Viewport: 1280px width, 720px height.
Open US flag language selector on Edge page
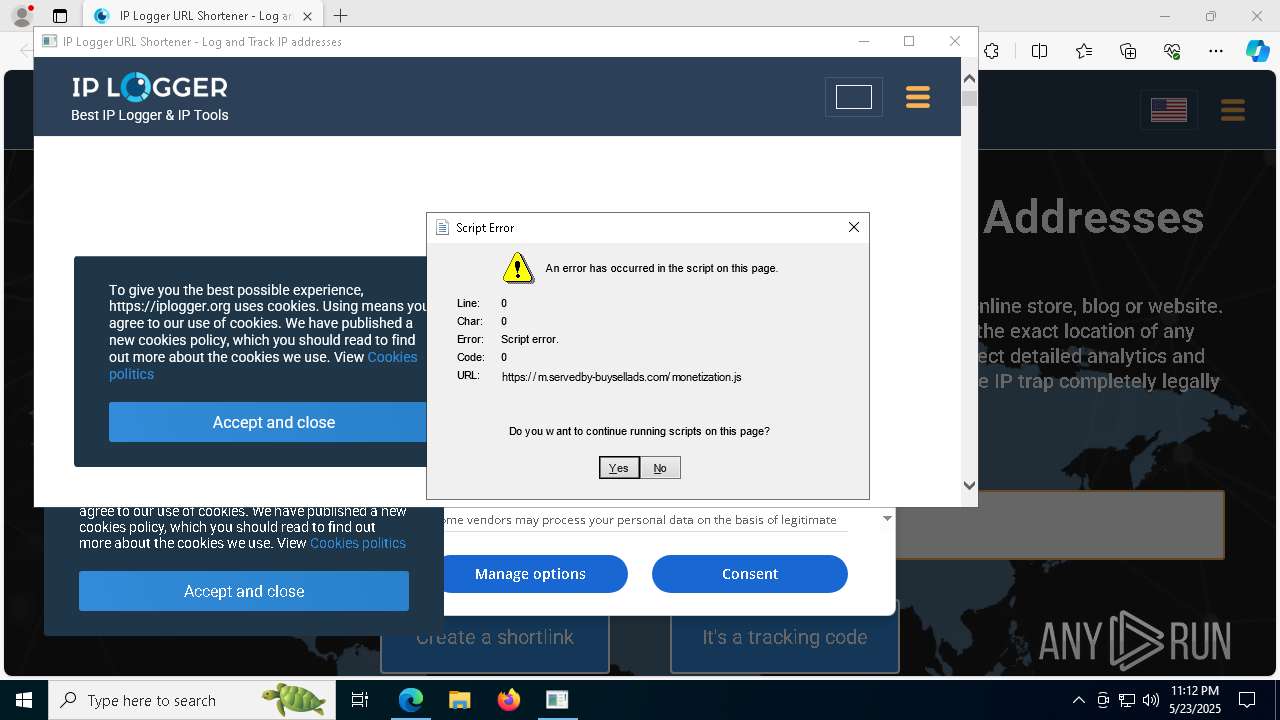(1168, 110)
